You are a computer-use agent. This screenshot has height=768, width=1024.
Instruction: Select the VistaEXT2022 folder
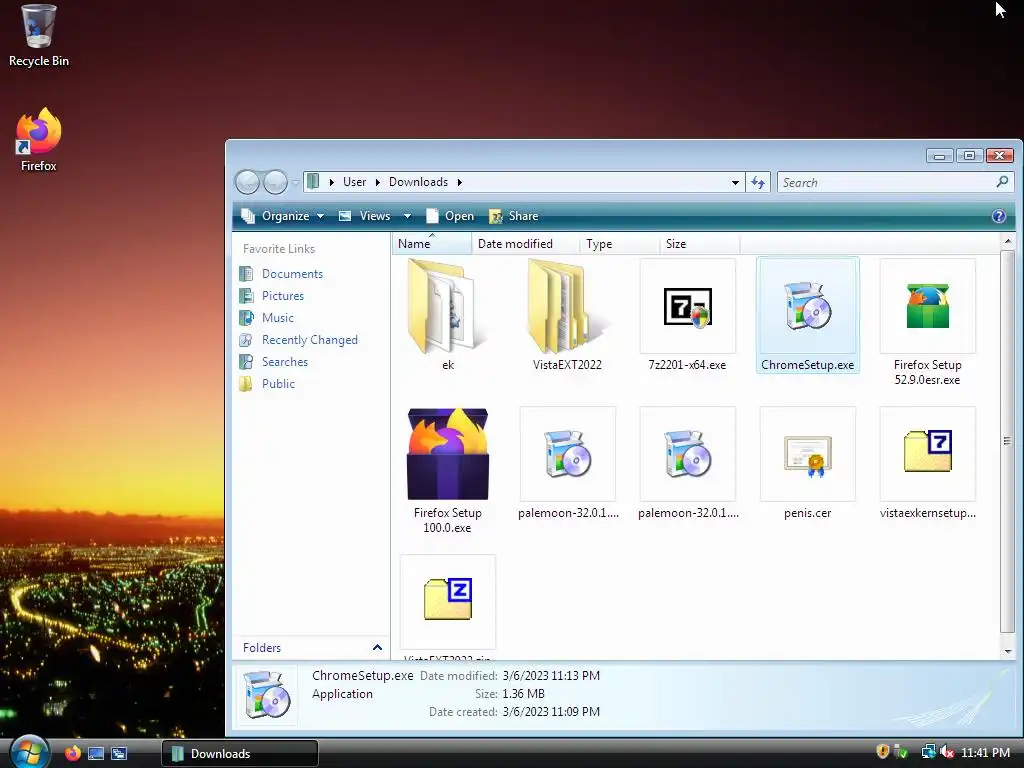(x=567, y=315)
